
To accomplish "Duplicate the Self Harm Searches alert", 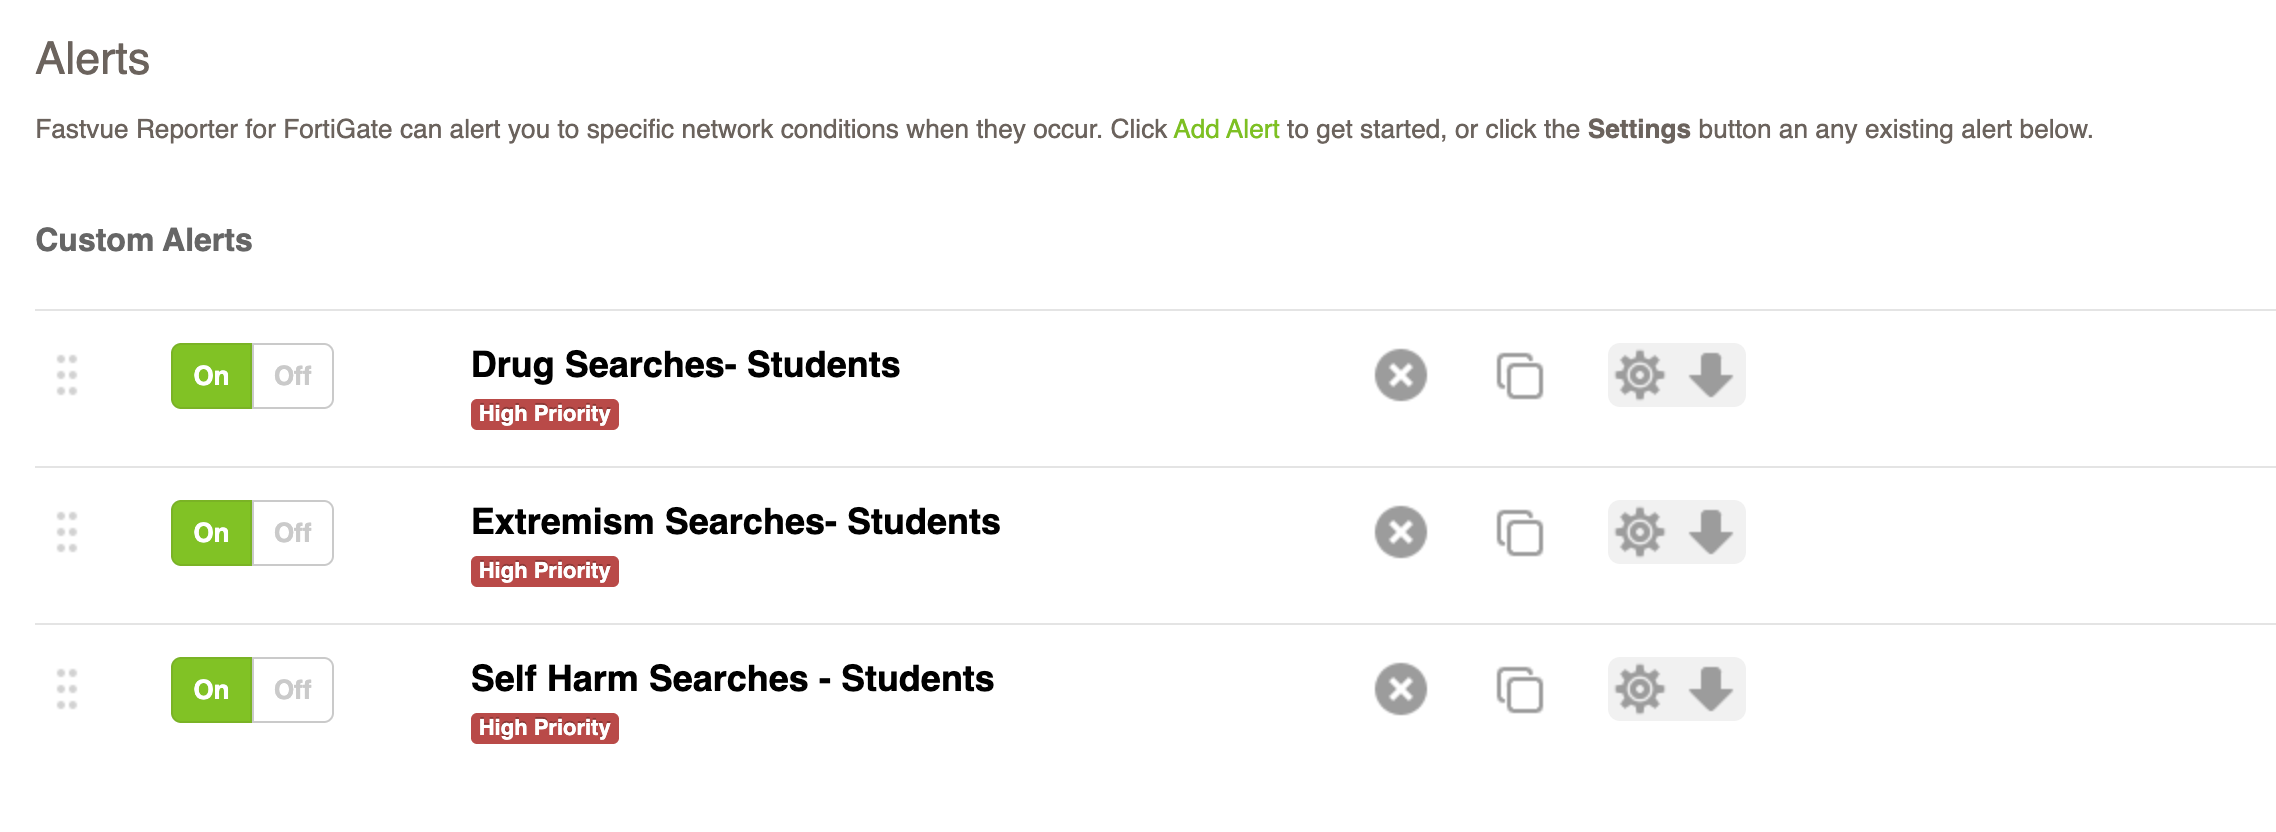I will click(x=1519, y=689).
